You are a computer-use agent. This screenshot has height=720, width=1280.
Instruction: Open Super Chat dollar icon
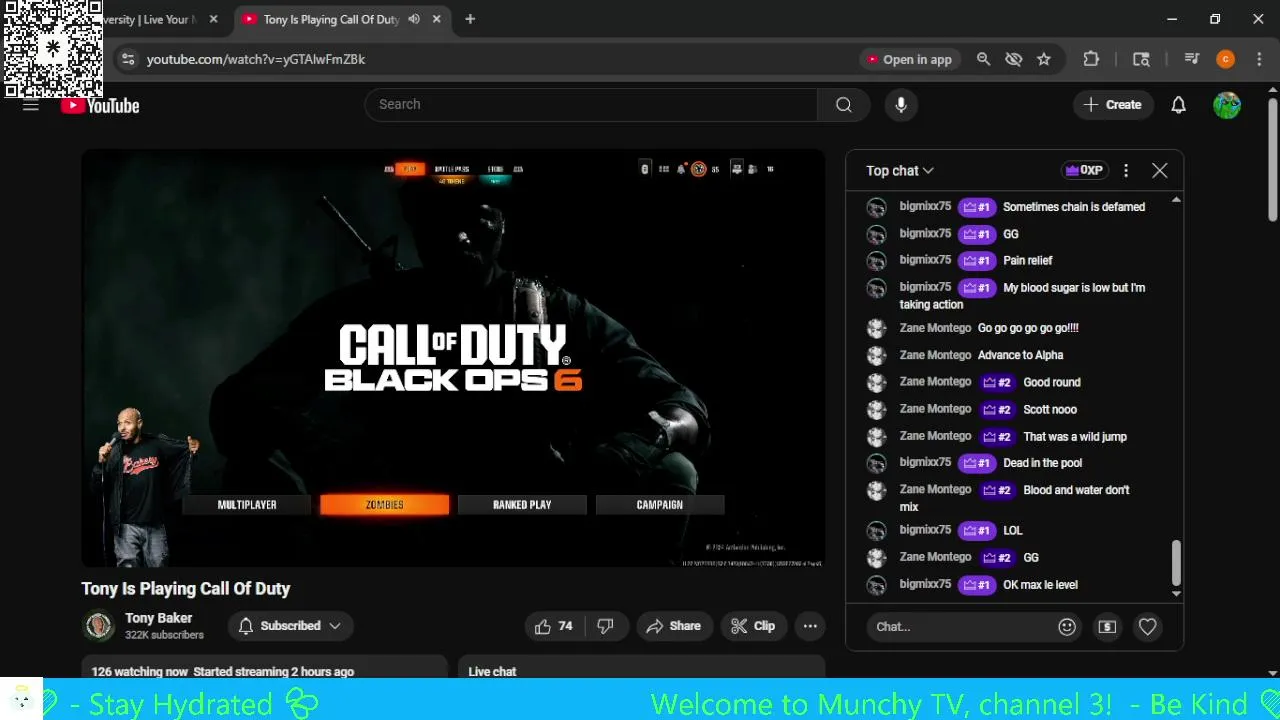pyautogui.click(x=1107, y=627)
